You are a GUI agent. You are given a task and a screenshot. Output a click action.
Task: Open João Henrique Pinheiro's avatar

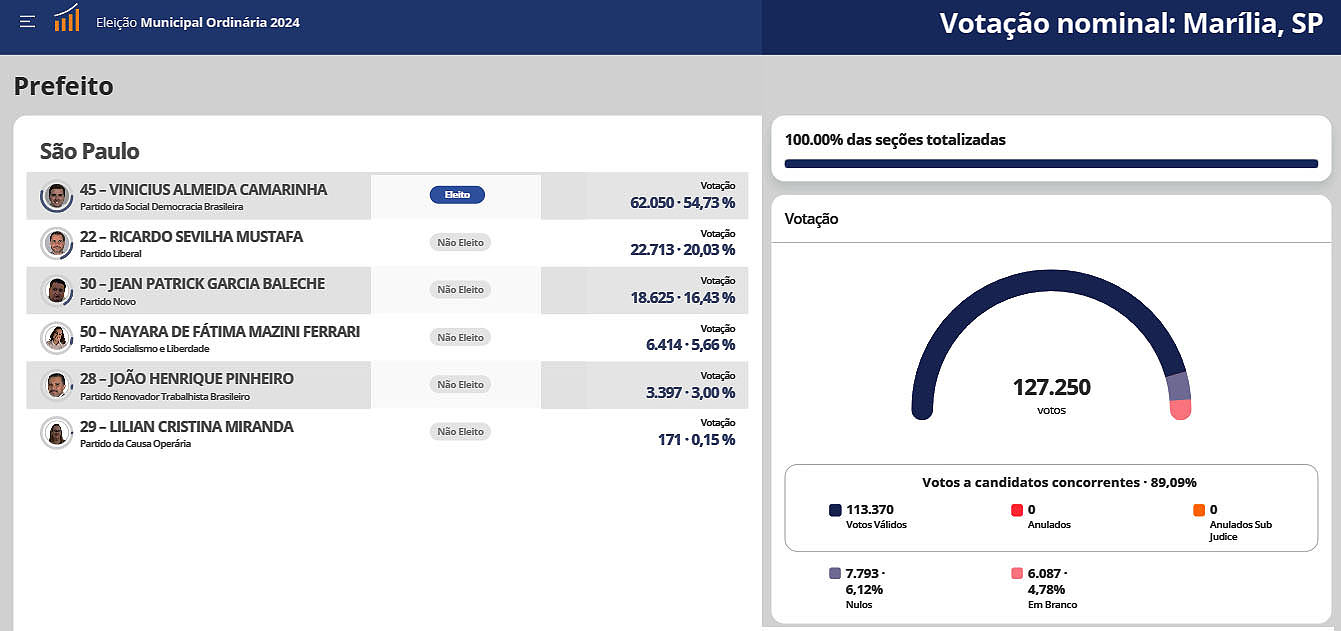coord(57,385)
